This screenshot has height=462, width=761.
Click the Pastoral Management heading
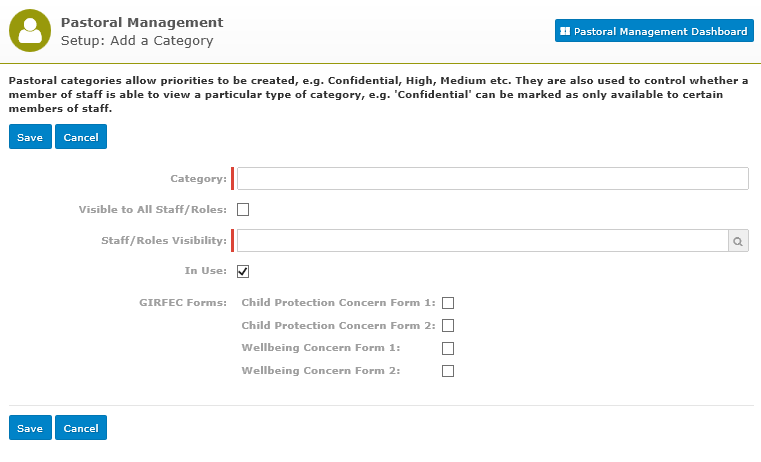coord(142,23)
